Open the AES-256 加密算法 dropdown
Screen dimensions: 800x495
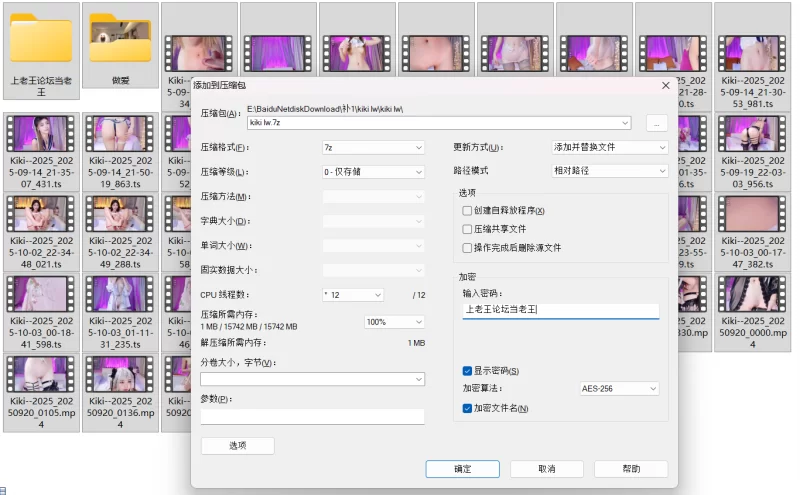(x=619, y=388)
